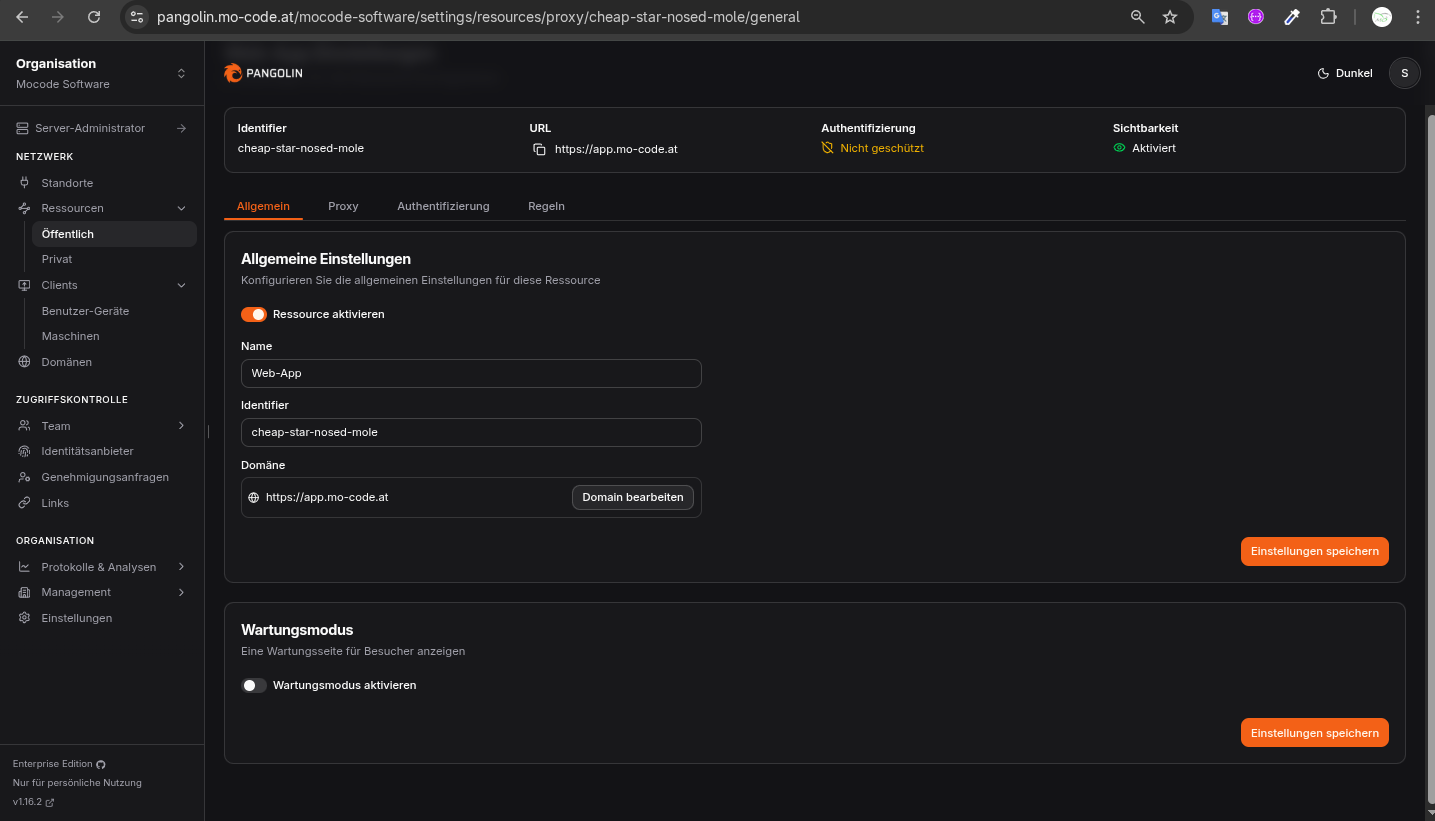Open Domänen in the sidebar

coord(66,362)
